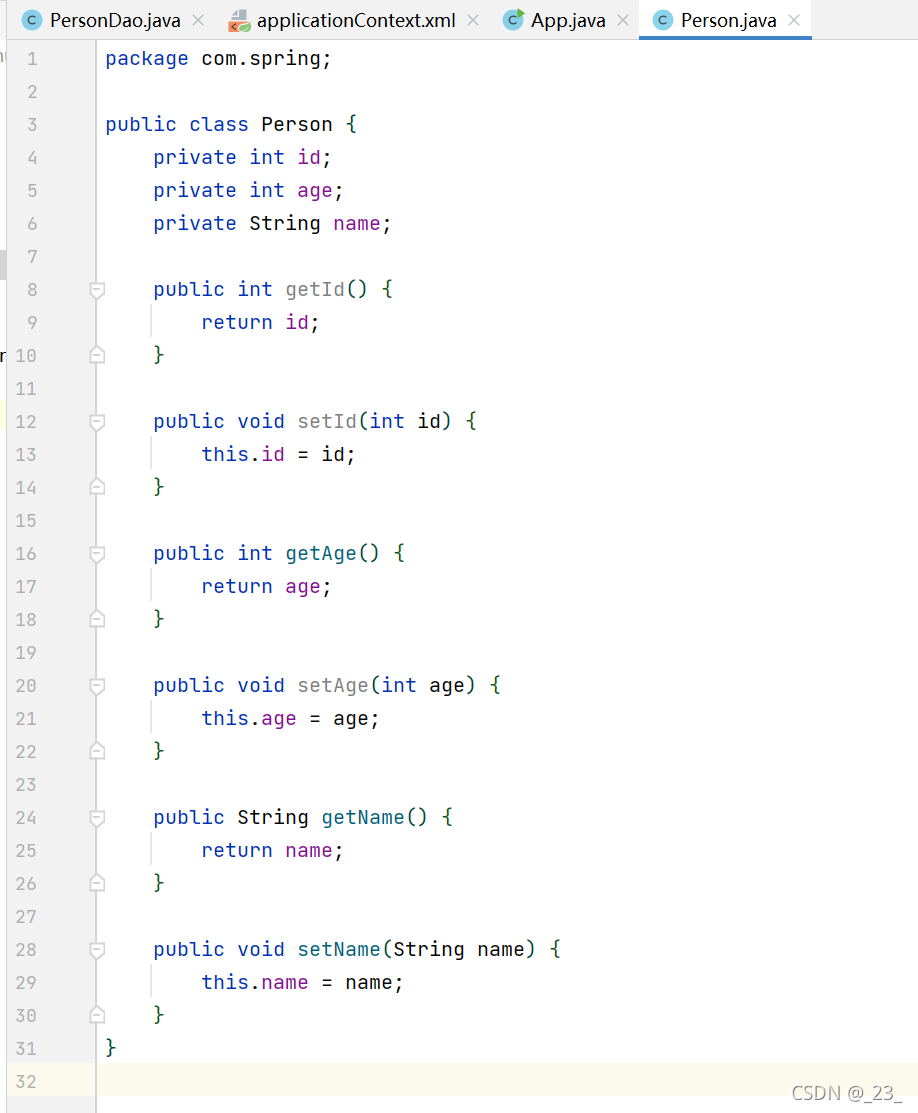Close the Person.java tab
The width and height of the screenshot is (918, 1113).
pos(794,21)
